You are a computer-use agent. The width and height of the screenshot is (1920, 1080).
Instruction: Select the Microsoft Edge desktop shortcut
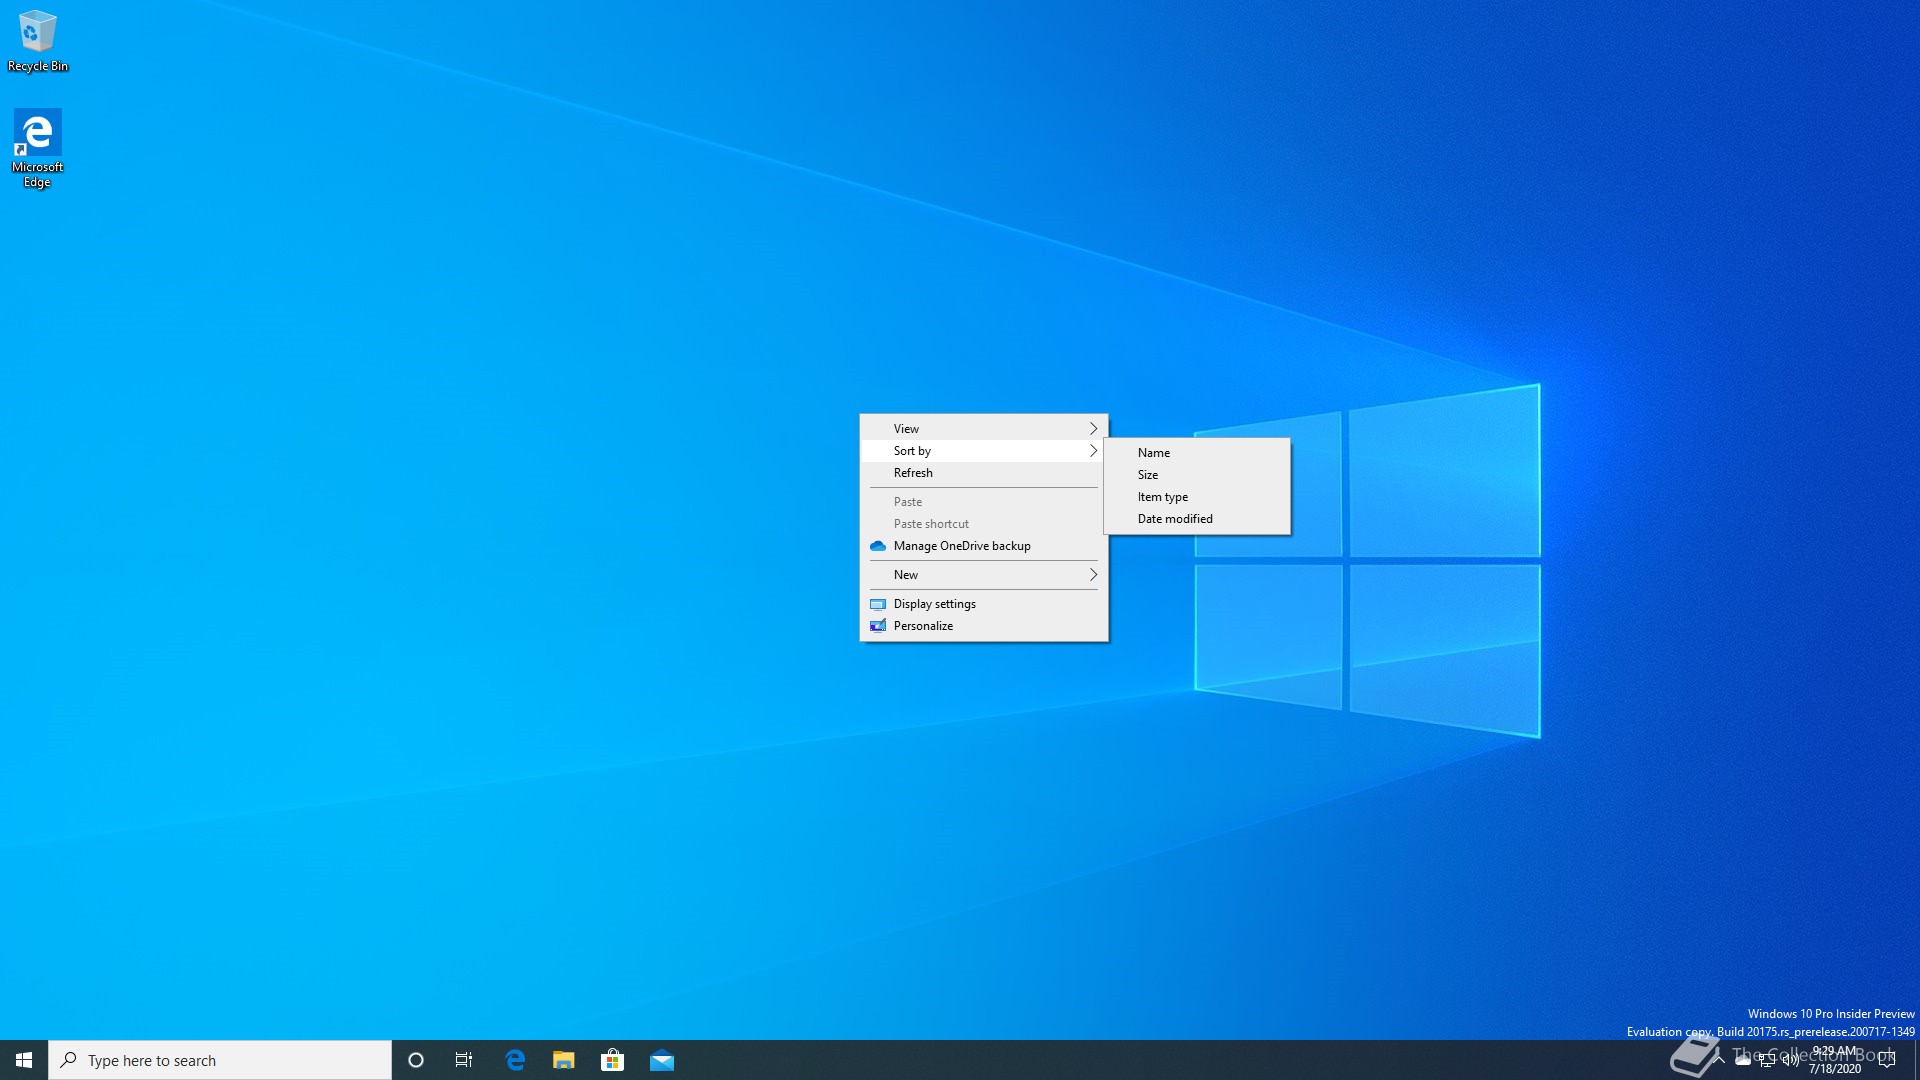click(x=37, y=145)
